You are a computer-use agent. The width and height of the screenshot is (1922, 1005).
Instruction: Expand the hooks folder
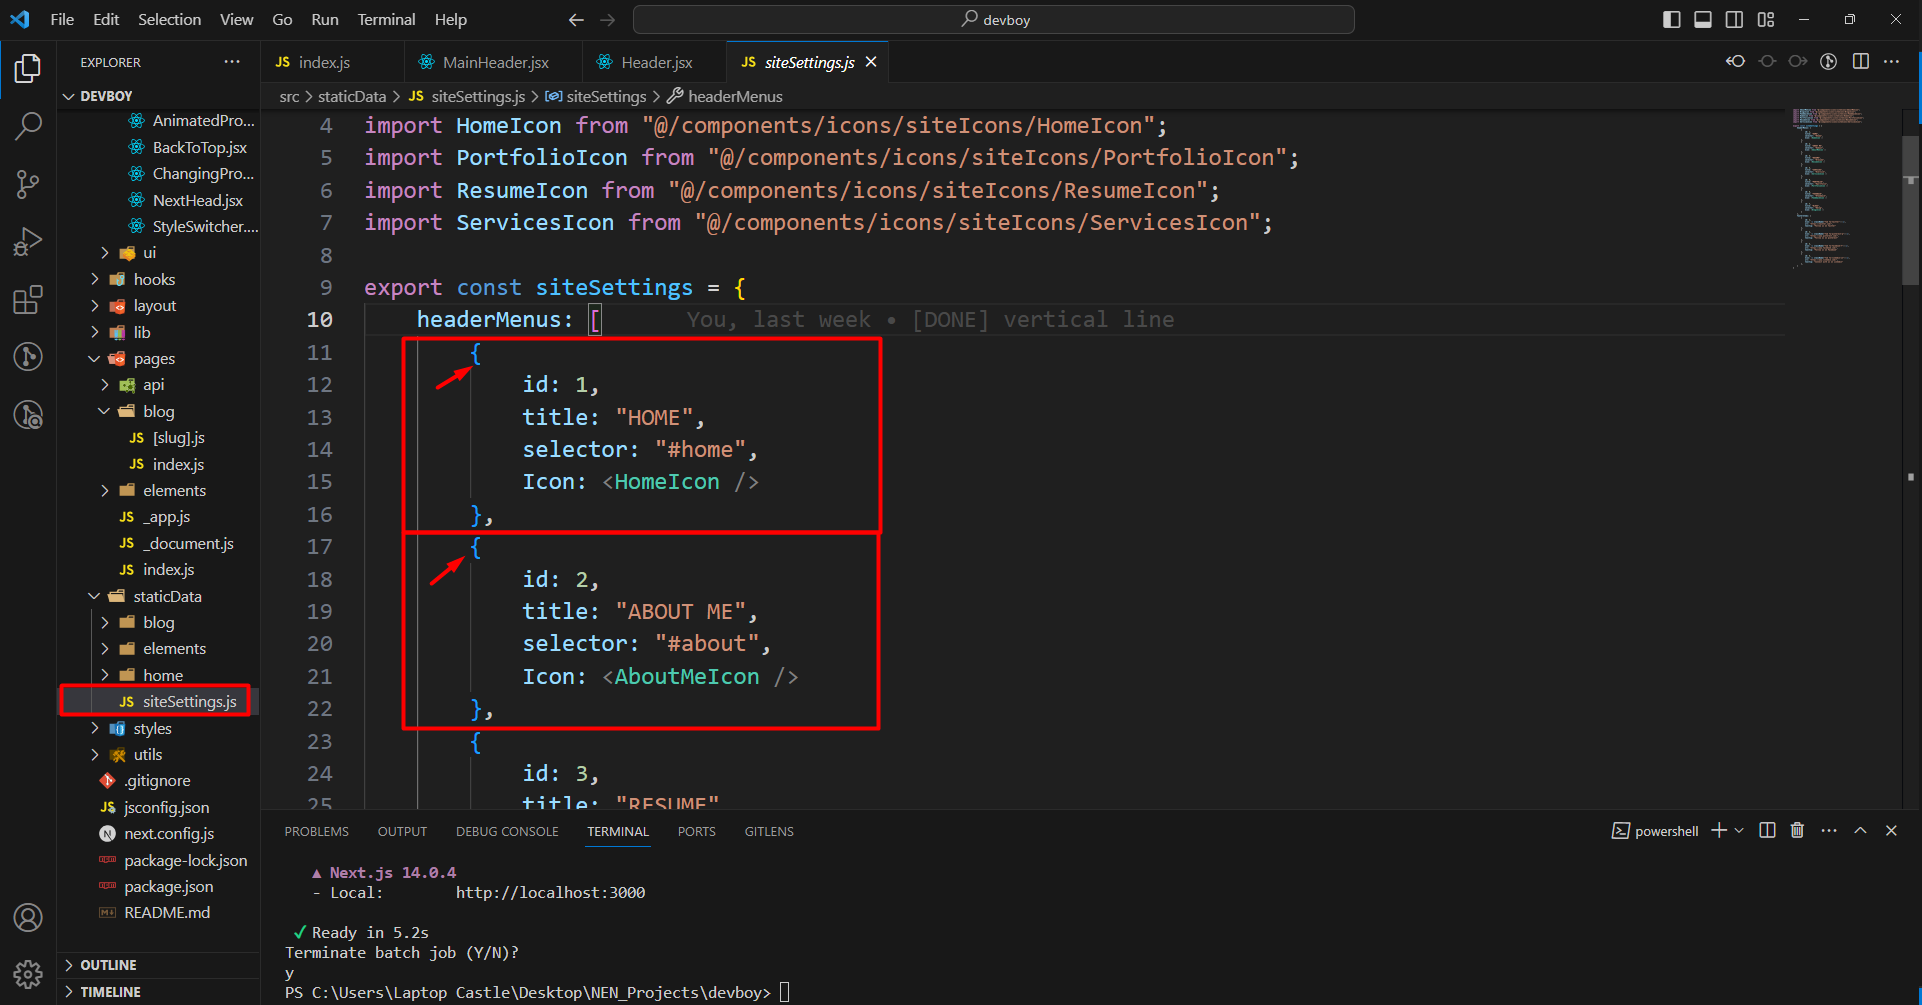pos(153,279)
